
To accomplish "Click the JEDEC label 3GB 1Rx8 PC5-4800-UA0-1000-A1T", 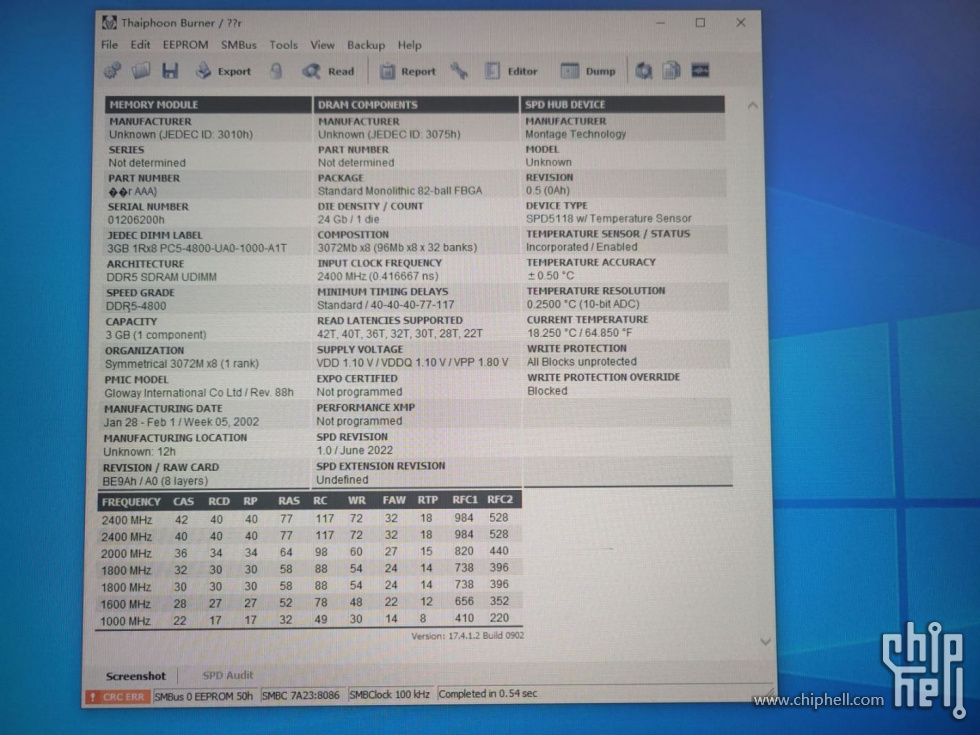I will coord(197,248).
